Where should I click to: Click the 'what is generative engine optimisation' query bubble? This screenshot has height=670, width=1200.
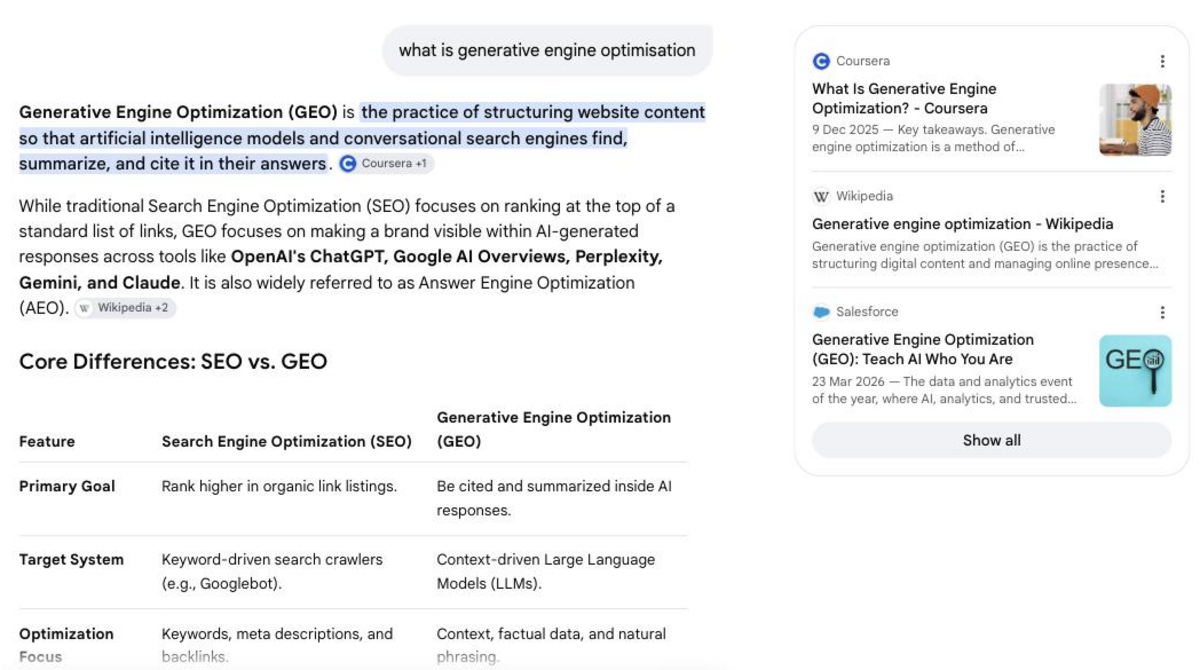[547, 50]
